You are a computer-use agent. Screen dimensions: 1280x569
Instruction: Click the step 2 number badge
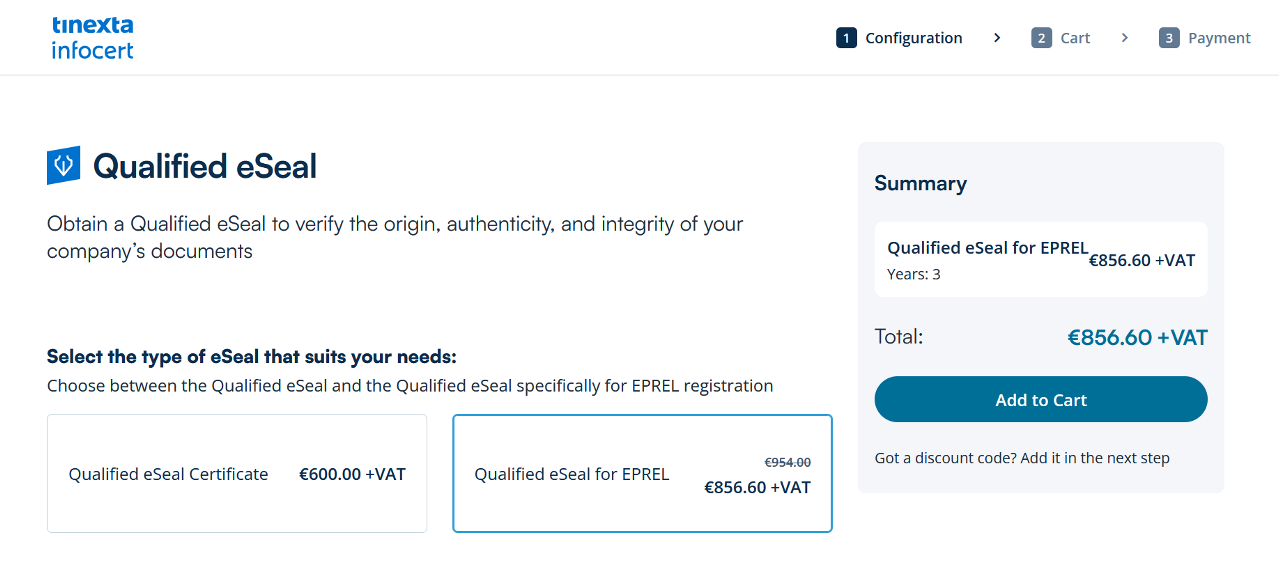coord(1041,38)
